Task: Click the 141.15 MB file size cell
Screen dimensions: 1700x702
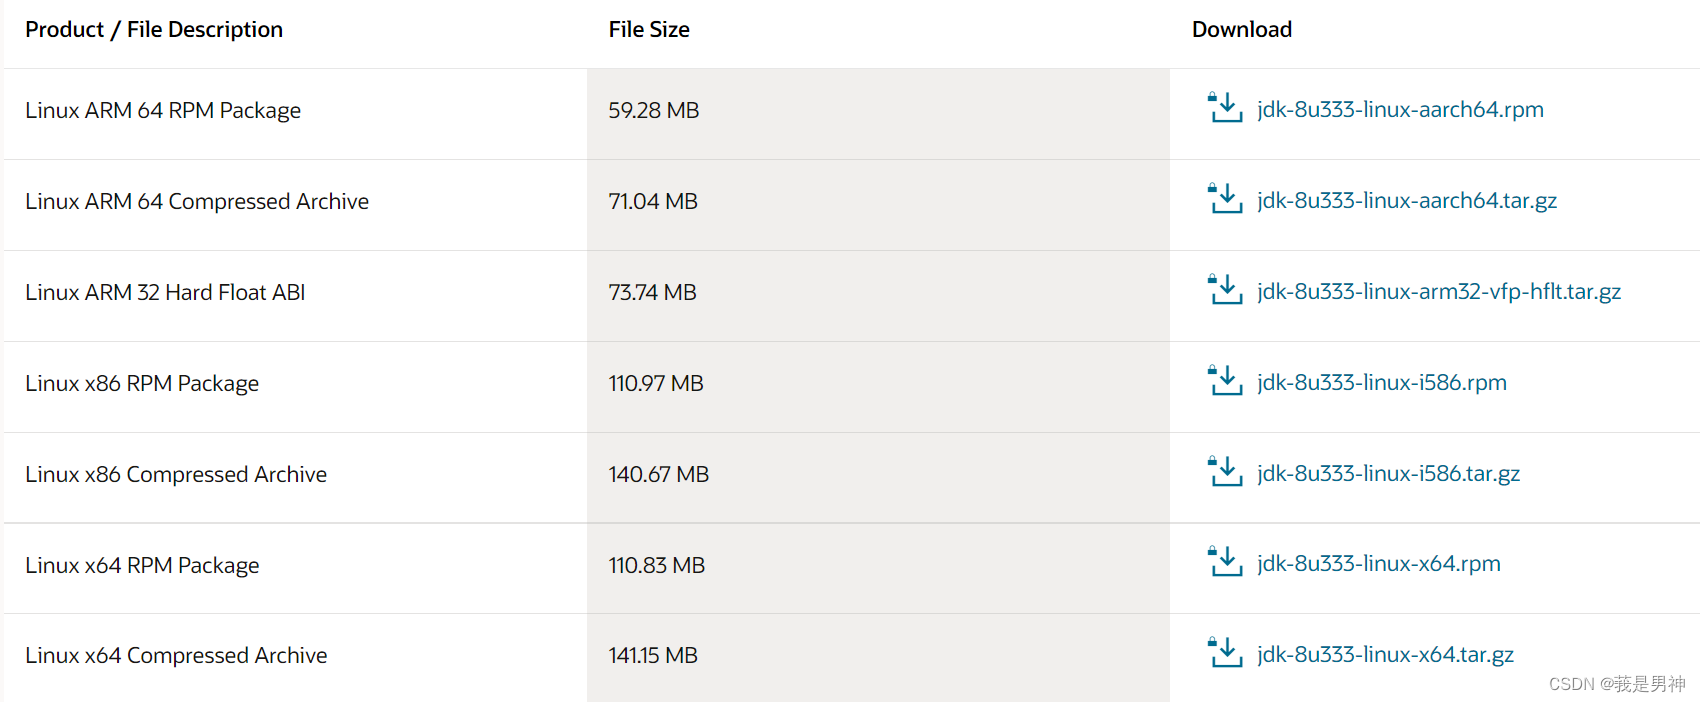Action: click(653, 655)
